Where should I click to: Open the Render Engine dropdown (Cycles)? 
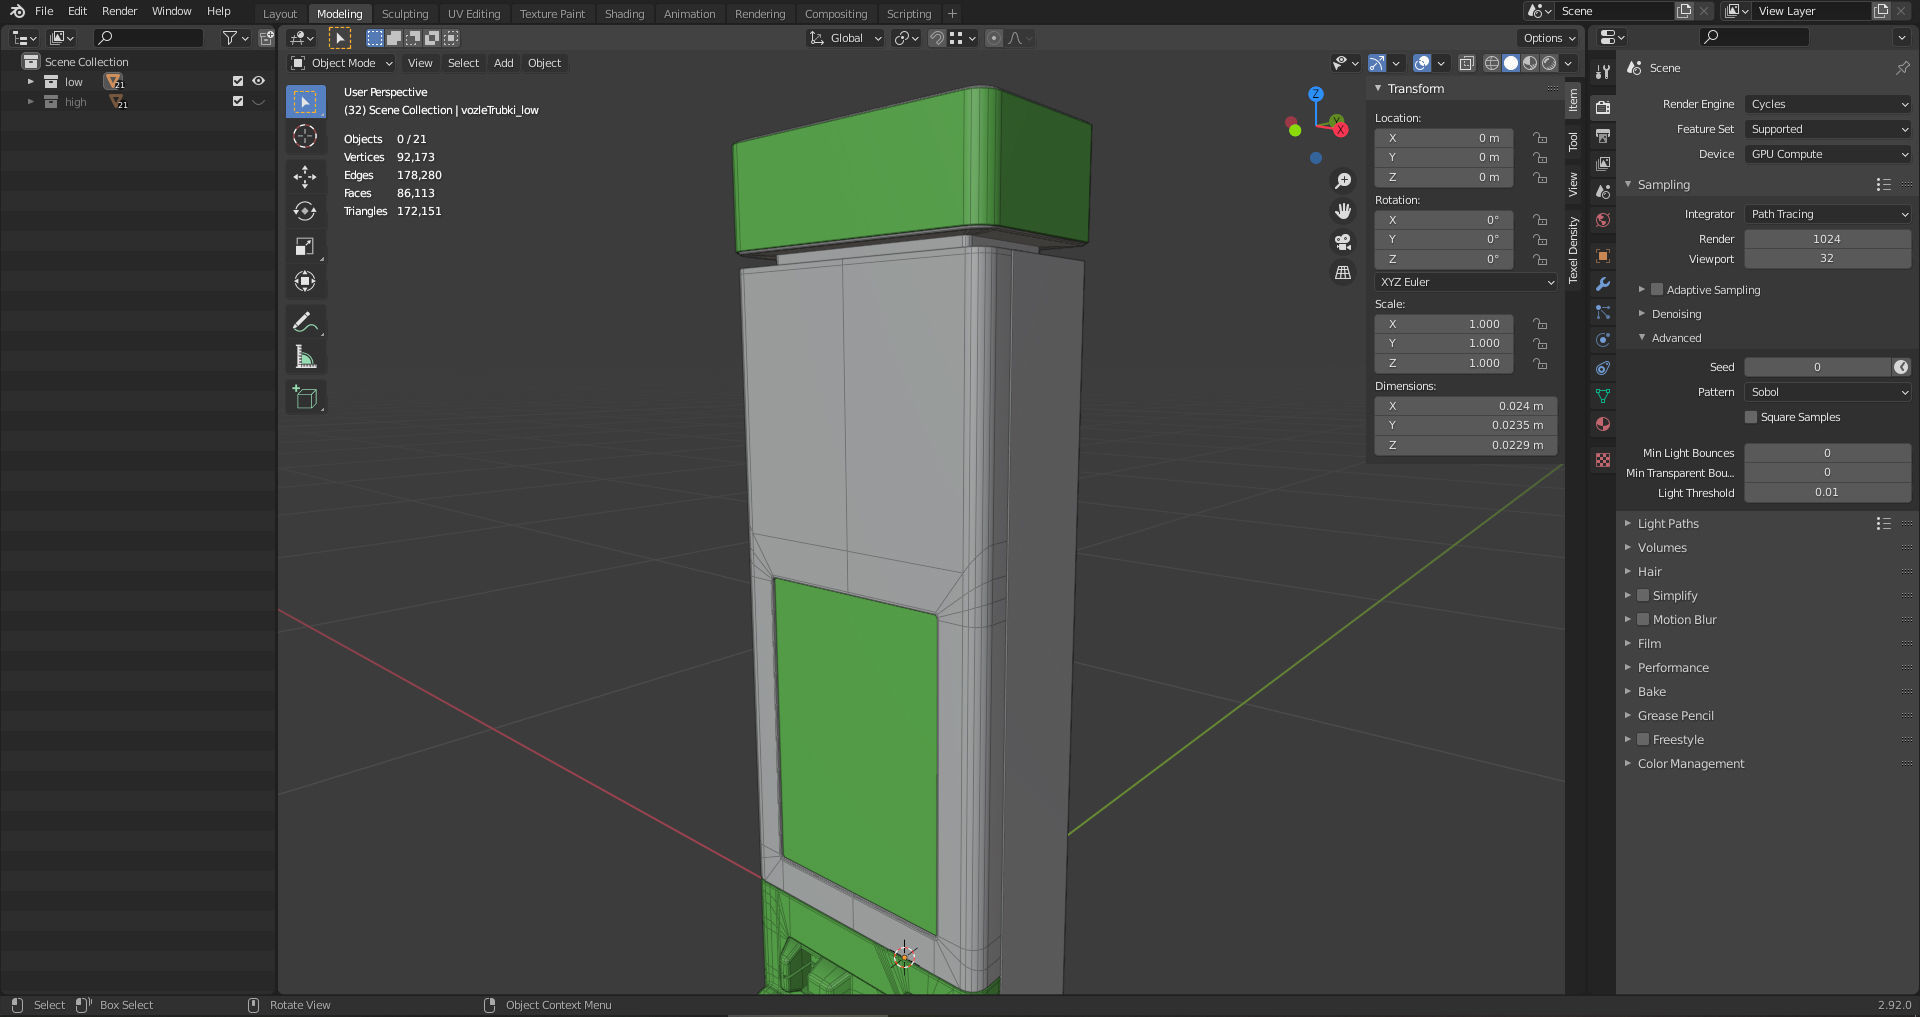tap(1828, 104)
